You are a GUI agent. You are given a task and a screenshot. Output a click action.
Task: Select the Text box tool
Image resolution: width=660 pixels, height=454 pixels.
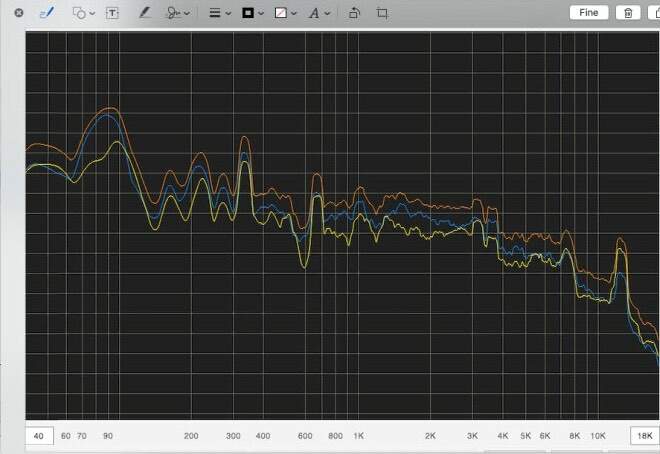tap(112, 13)
